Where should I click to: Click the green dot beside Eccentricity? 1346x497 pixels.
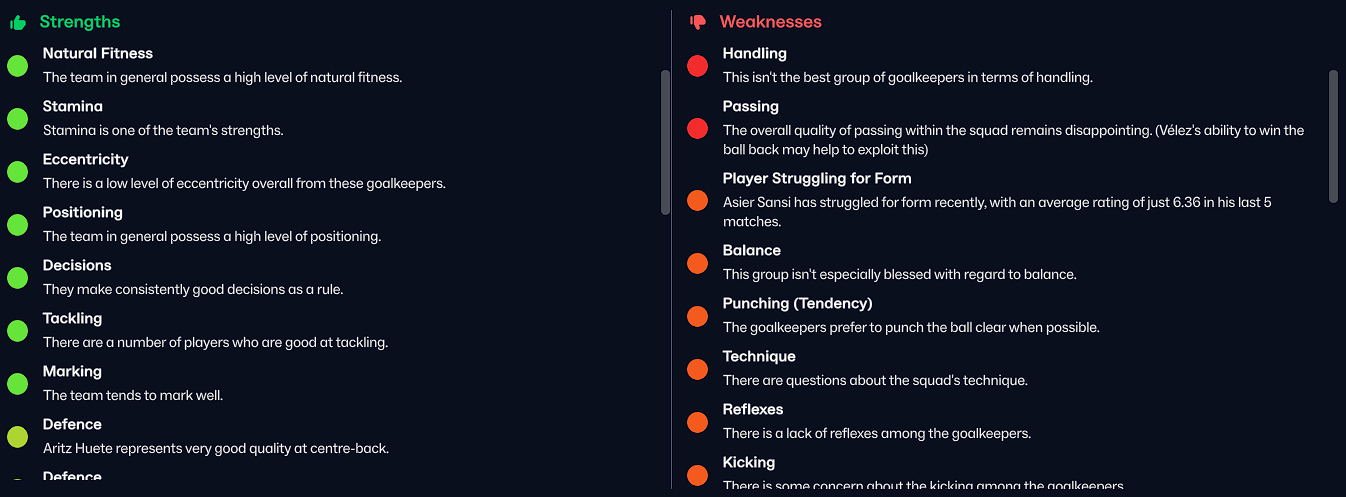click(x=17, y=172)
